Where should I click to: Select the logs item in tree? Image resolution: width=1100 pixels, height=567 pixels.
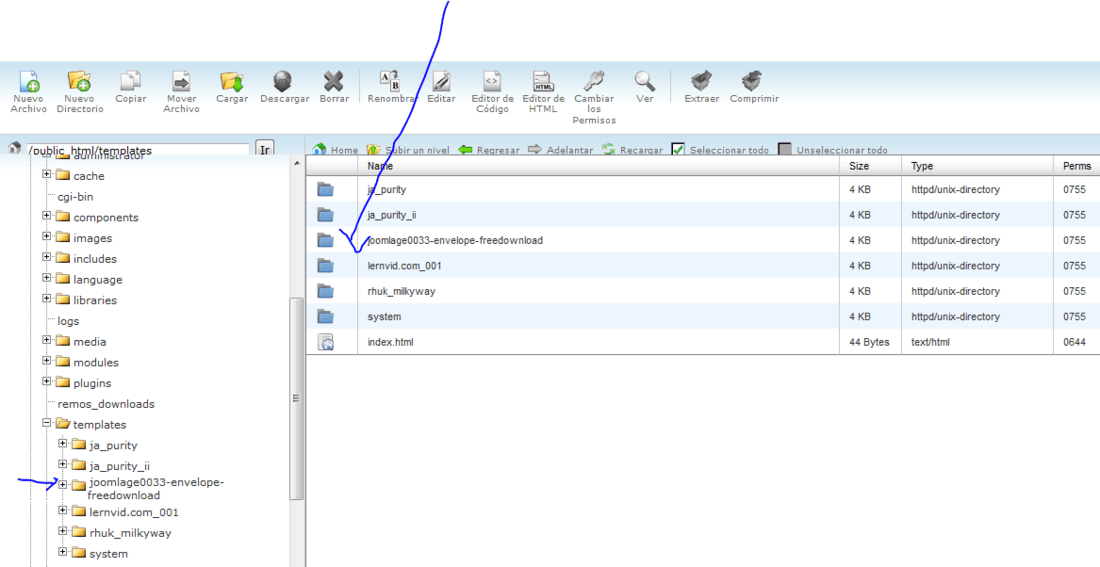coord(68,321)
